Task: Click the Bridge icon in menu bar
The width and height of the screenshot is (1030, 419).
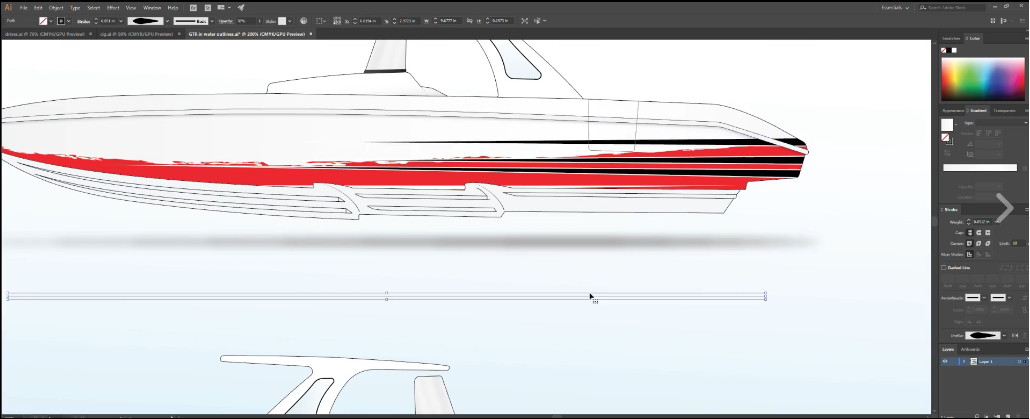Action: coord(193,7)
